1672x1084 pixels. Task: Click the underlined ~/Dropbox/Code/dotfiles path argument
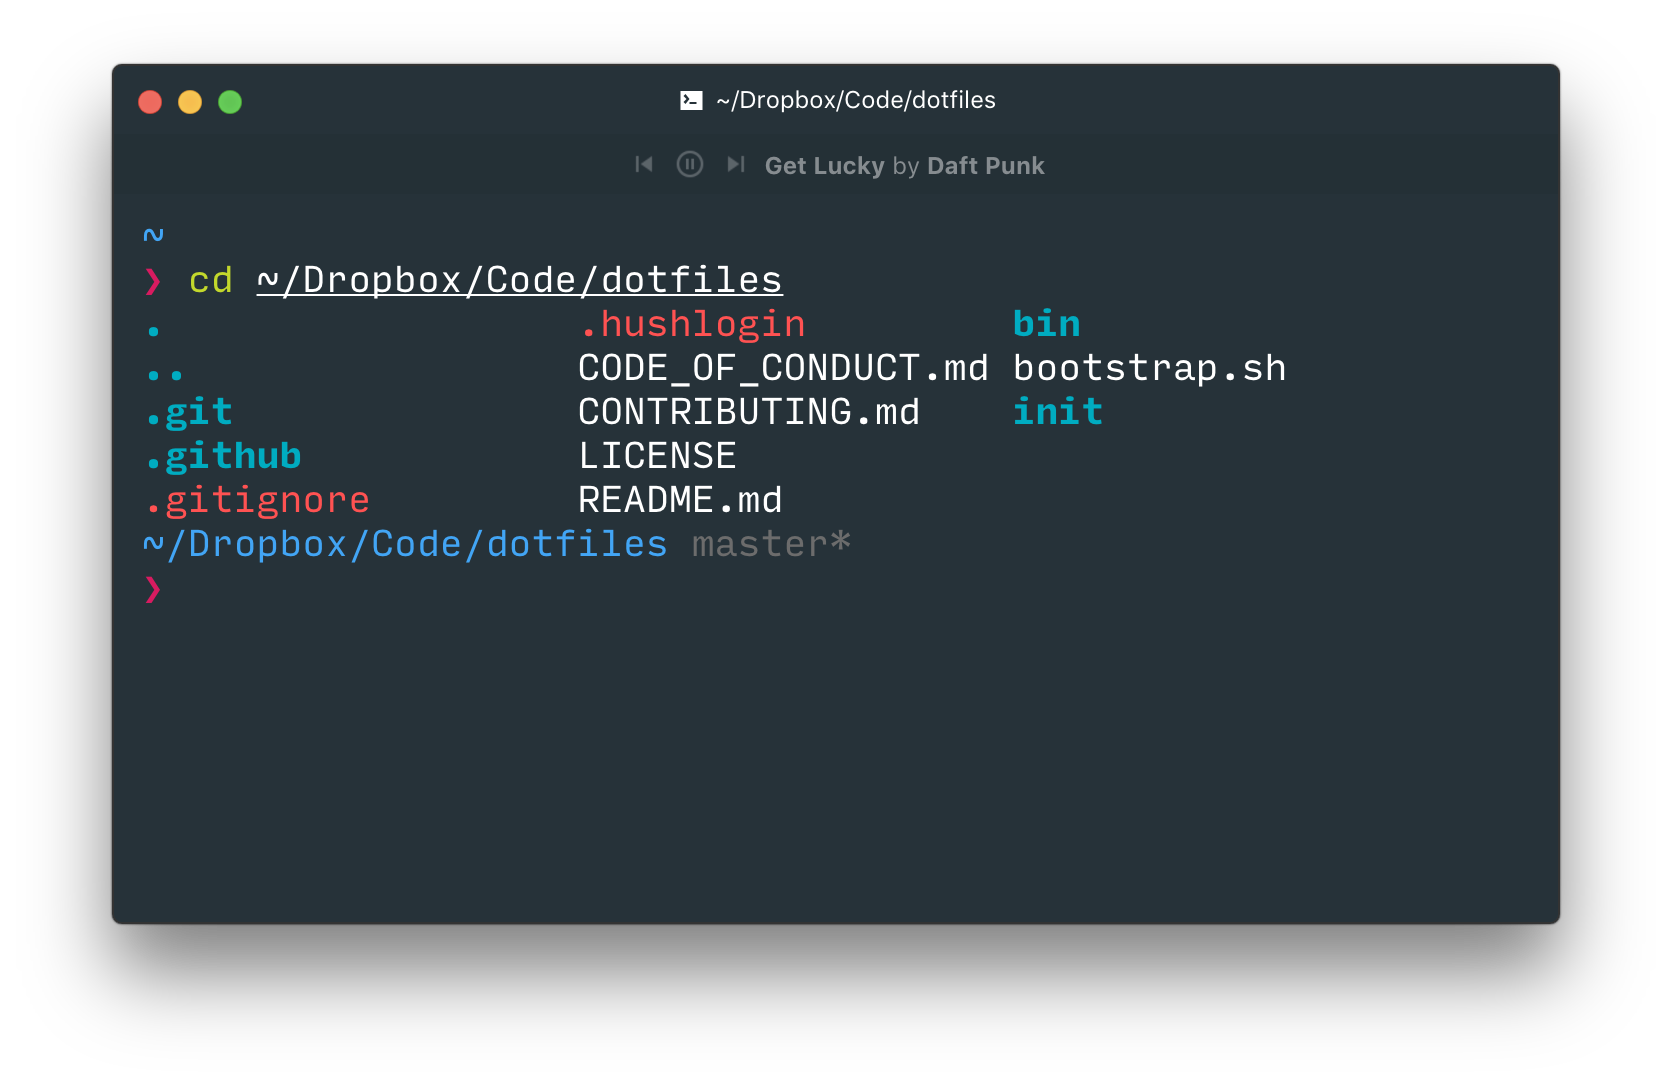point(520,281)
